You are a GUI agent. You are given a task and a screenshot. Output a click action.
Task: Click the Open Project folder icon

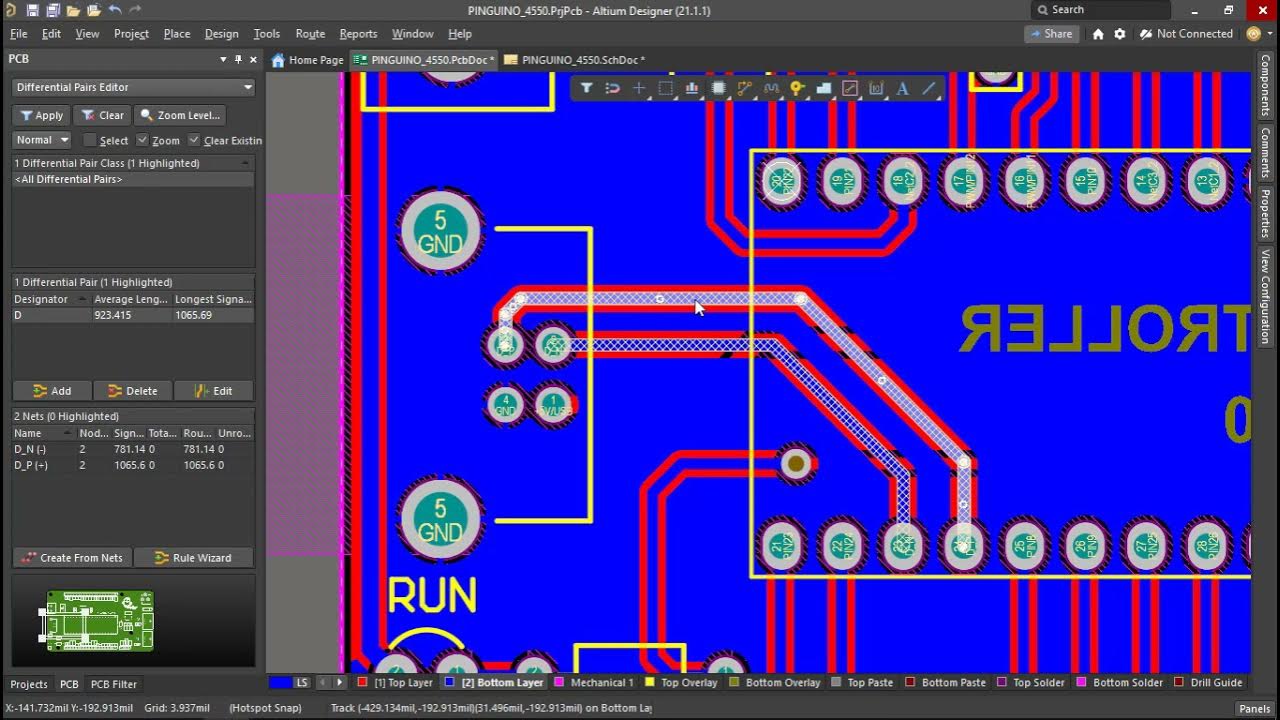point(94,10)
